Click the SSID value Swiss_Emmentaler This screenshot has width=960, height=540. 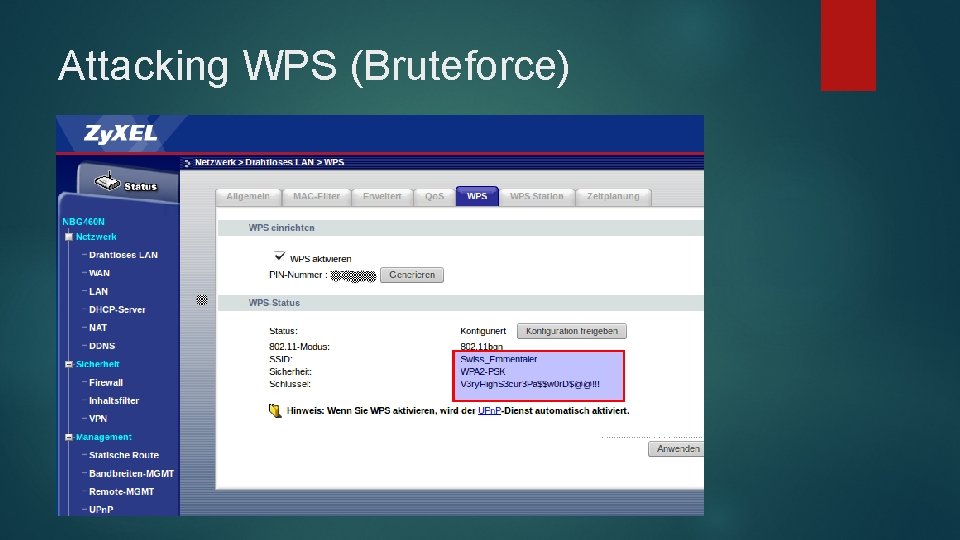click(498, 359)
